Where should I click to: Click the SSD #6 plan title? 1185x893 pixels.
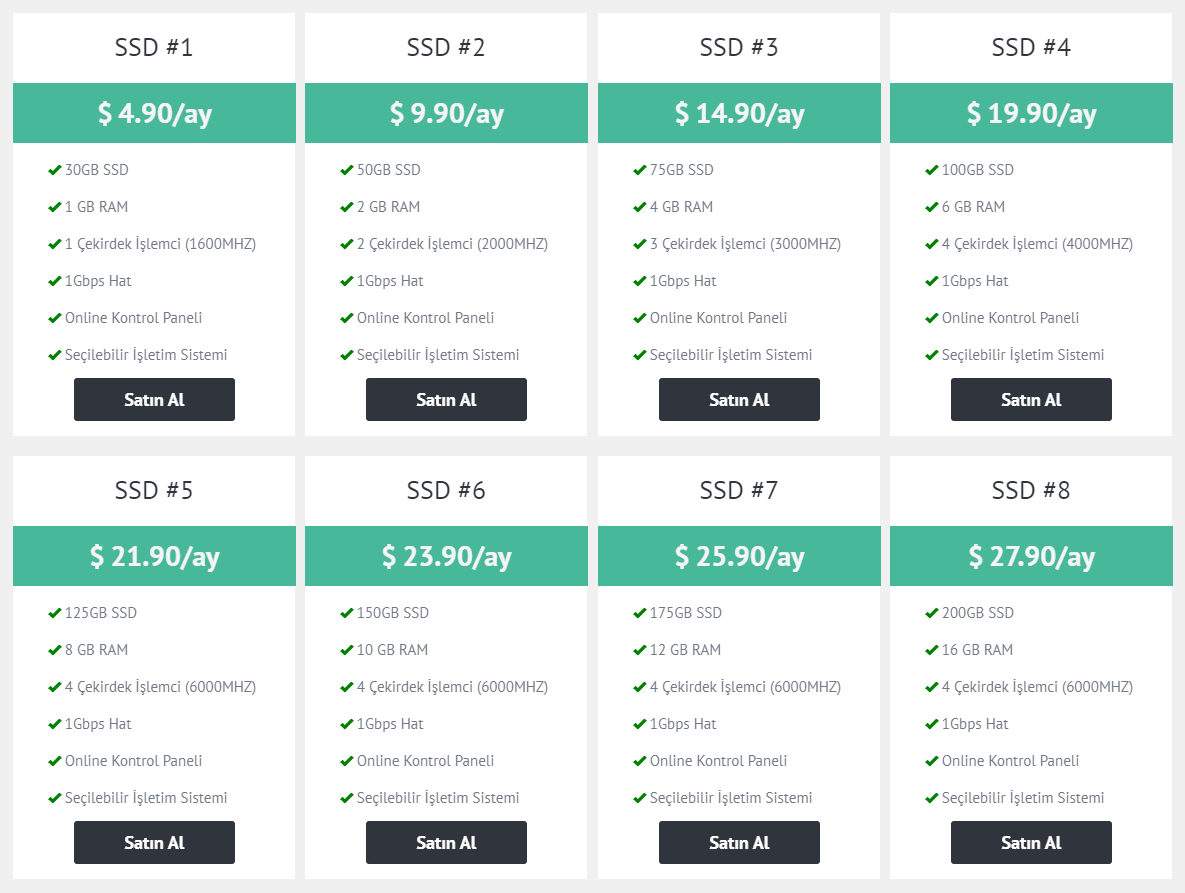click(446, 490)
